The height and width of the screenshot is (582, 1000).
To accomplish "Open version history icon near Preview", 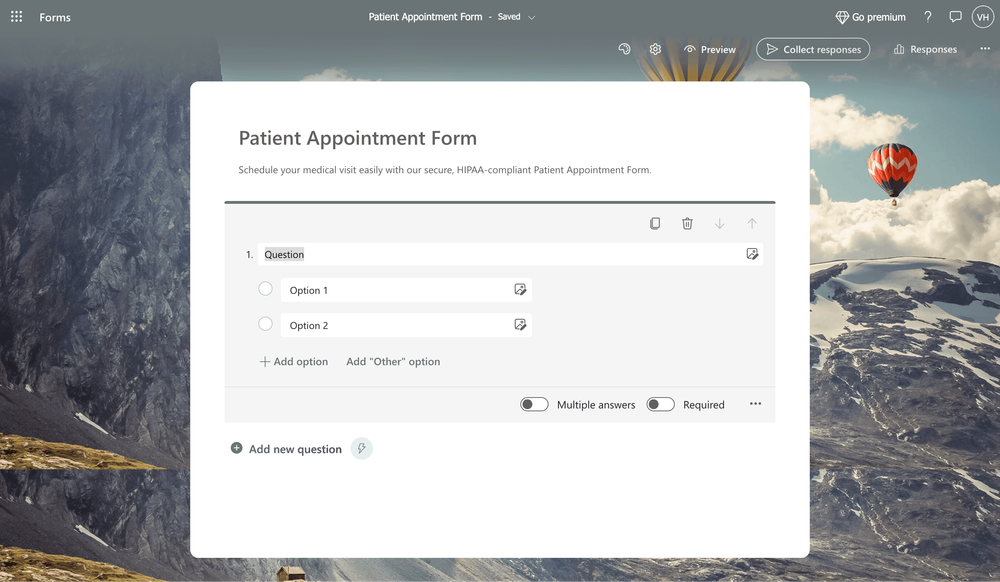I will coord(624,48).
